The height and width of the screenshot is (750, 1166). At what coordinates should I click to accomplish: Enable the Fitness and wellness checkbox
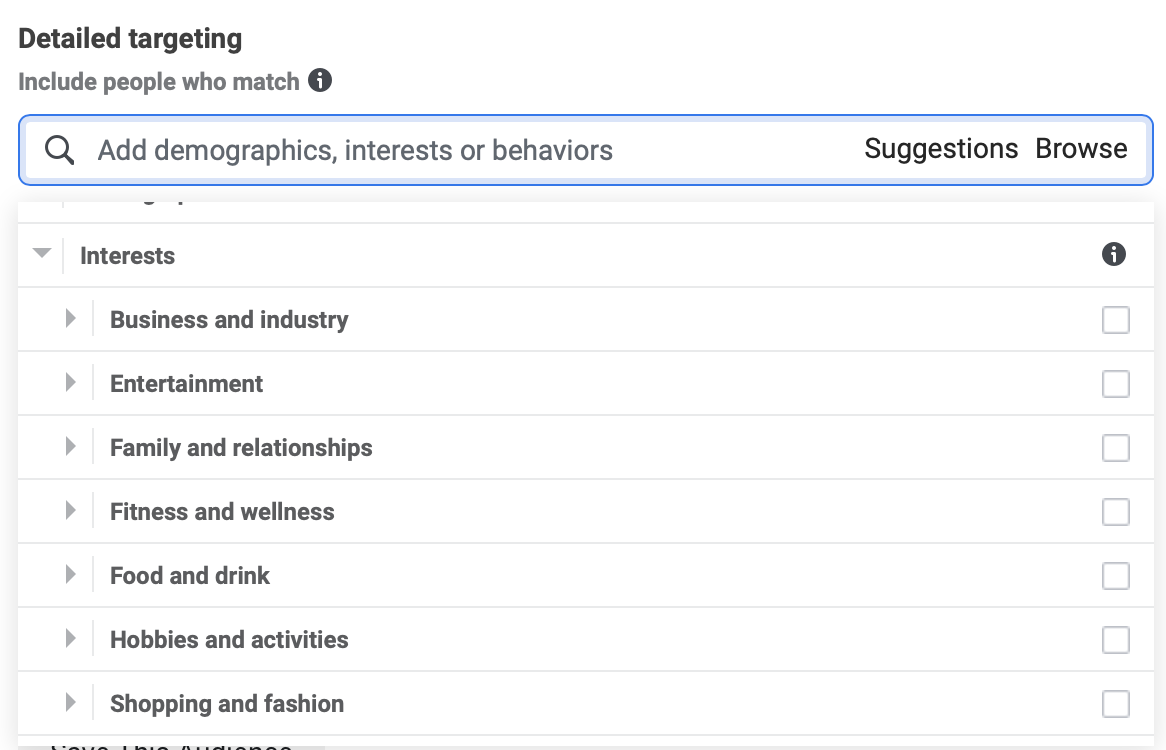tap(1115, 512)
